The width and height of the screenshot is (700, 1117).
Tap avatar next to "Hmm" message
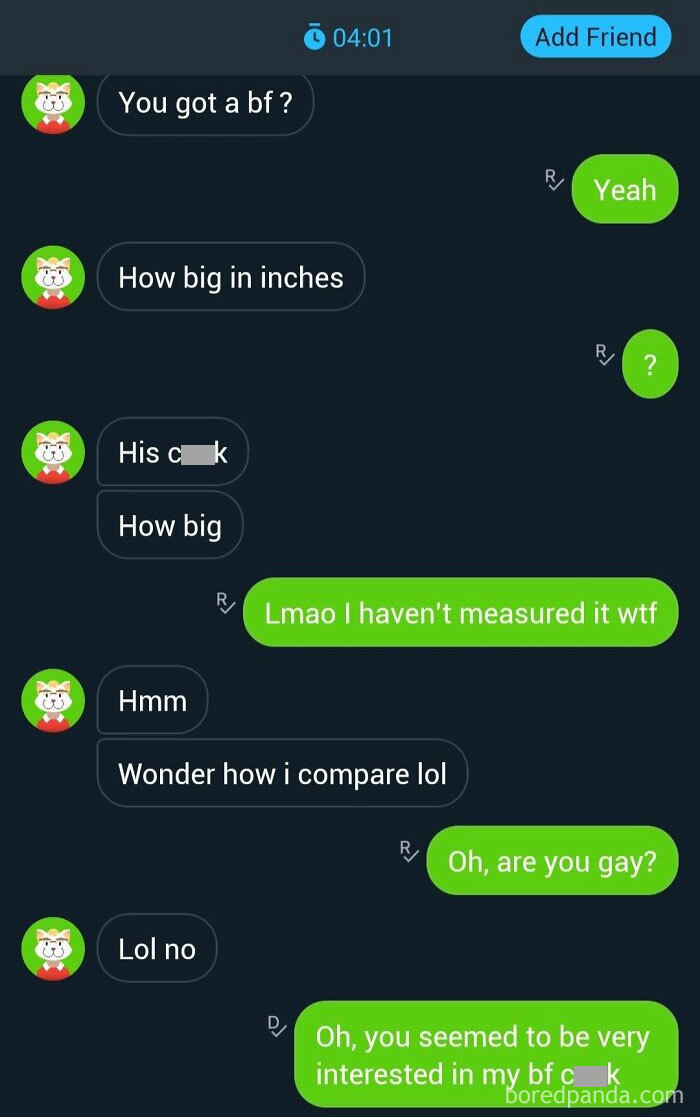tap(53, 700)
